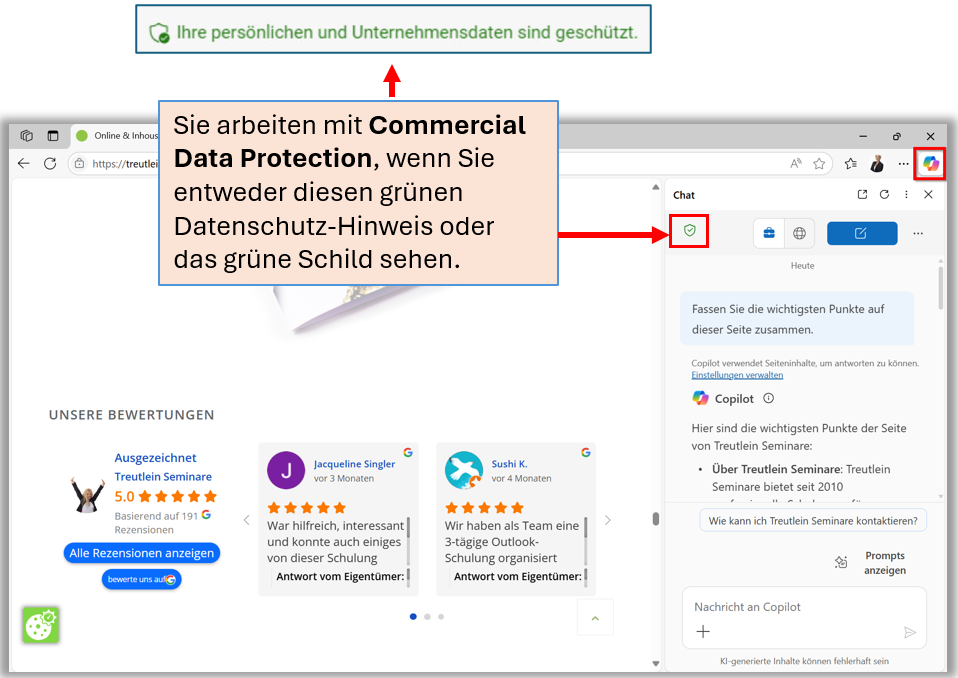The width and height of the screenshot is (958, 678).
Task: Open the Copilot sidebar icon in Edge toolbar
Action: [x=930, y=164]
